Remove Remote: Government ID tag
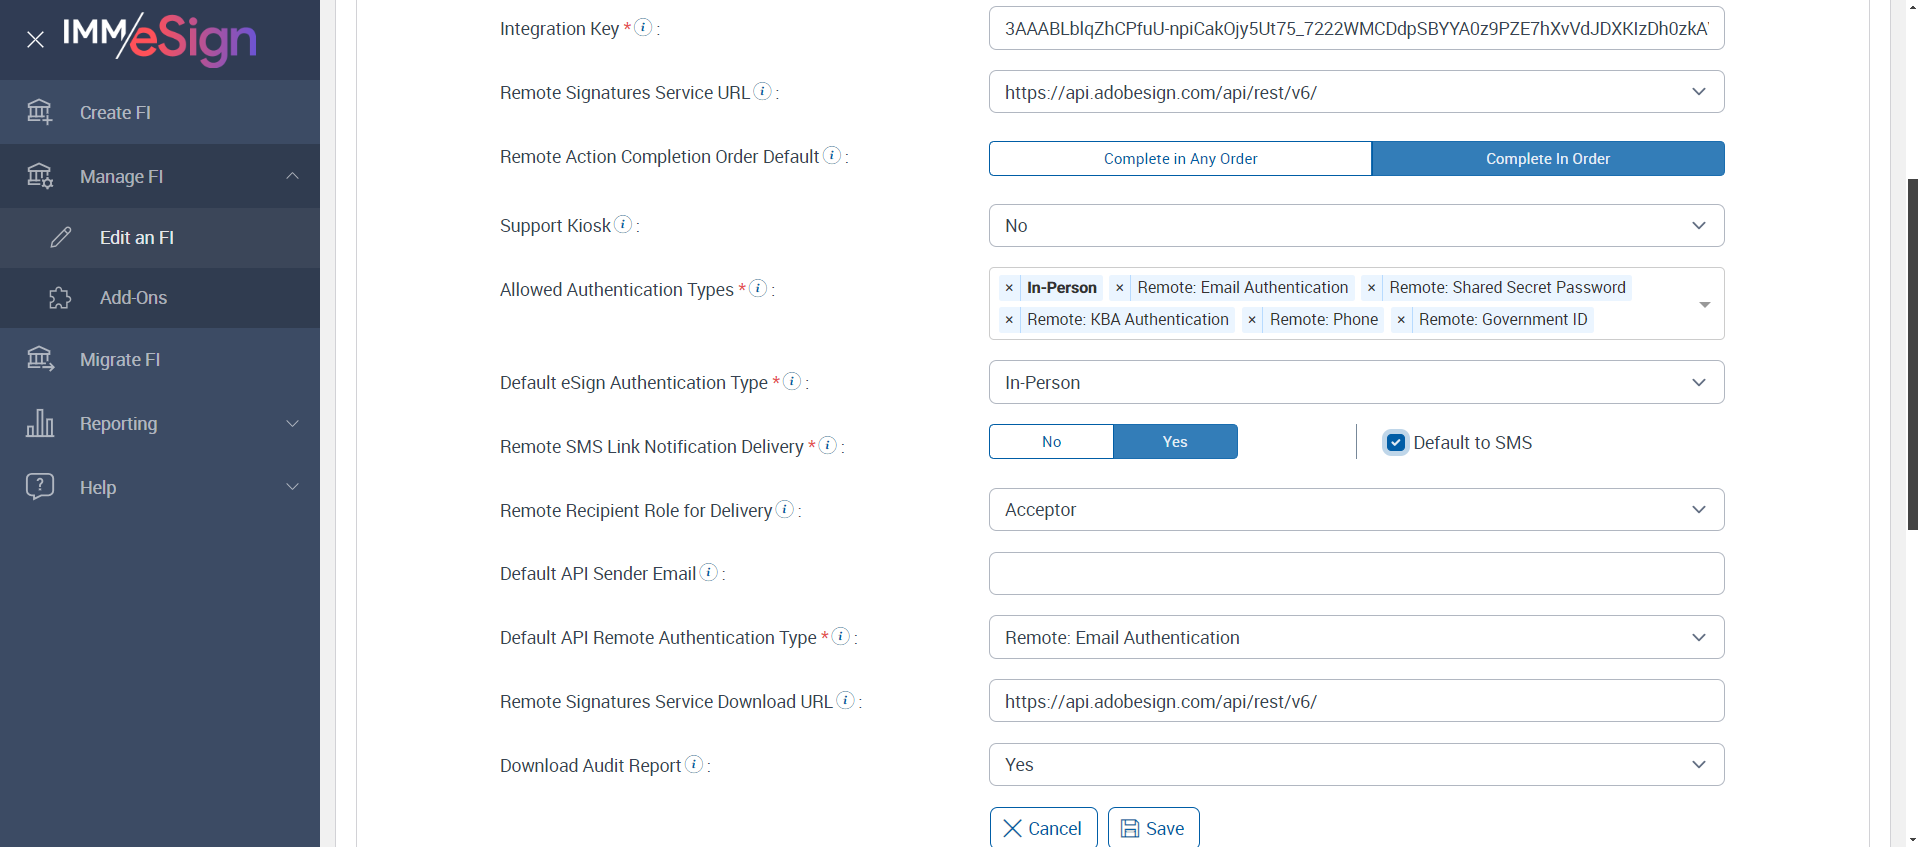The width and height of the screenshot is (1920, 847). coord(1401,320)
